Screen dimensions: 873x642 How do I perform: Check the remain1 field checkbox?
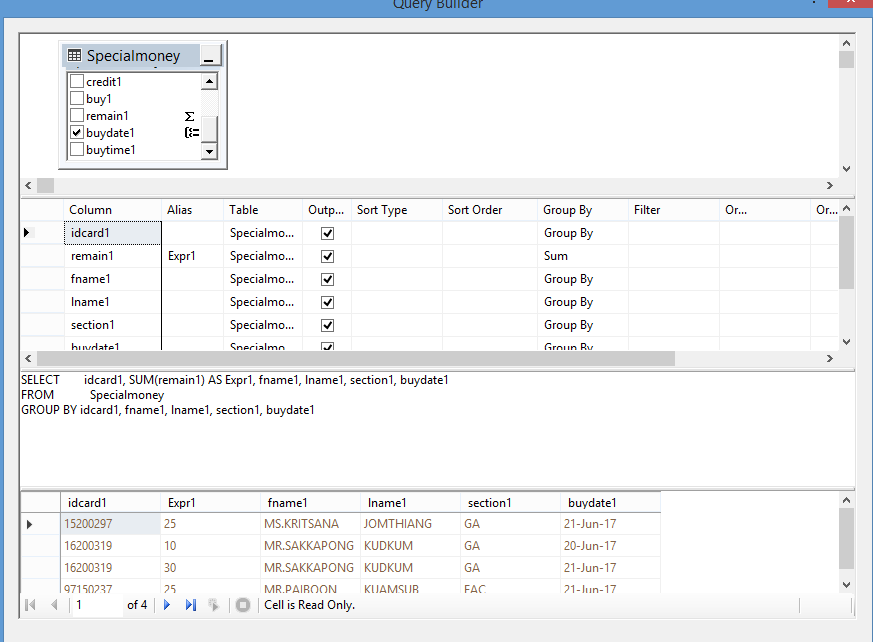pyautogui.click(x=77, y=115)
